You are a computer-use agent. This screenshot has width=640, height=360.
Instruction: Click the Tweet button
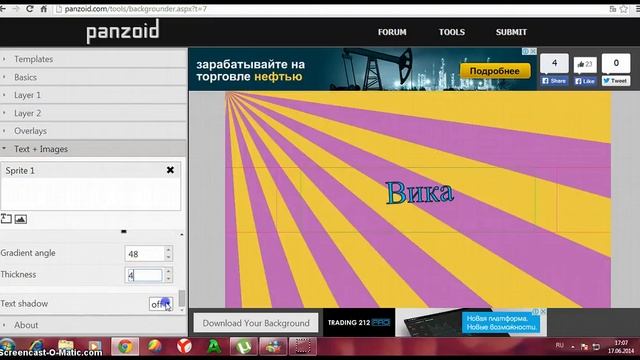616,81
